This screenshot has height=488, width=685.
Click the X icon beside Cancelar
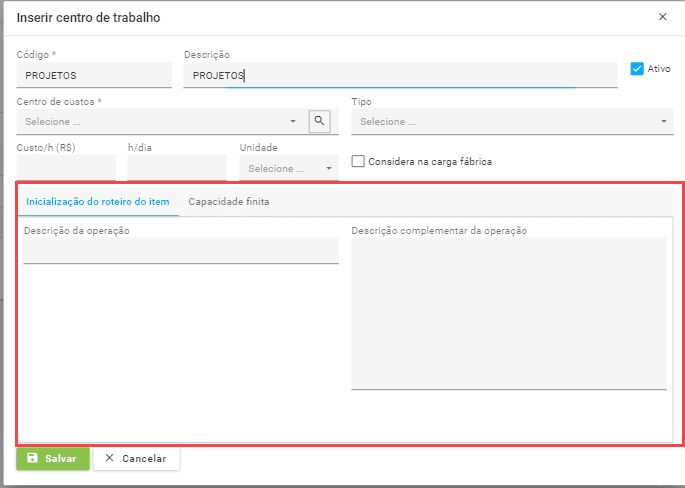(110, 458)
